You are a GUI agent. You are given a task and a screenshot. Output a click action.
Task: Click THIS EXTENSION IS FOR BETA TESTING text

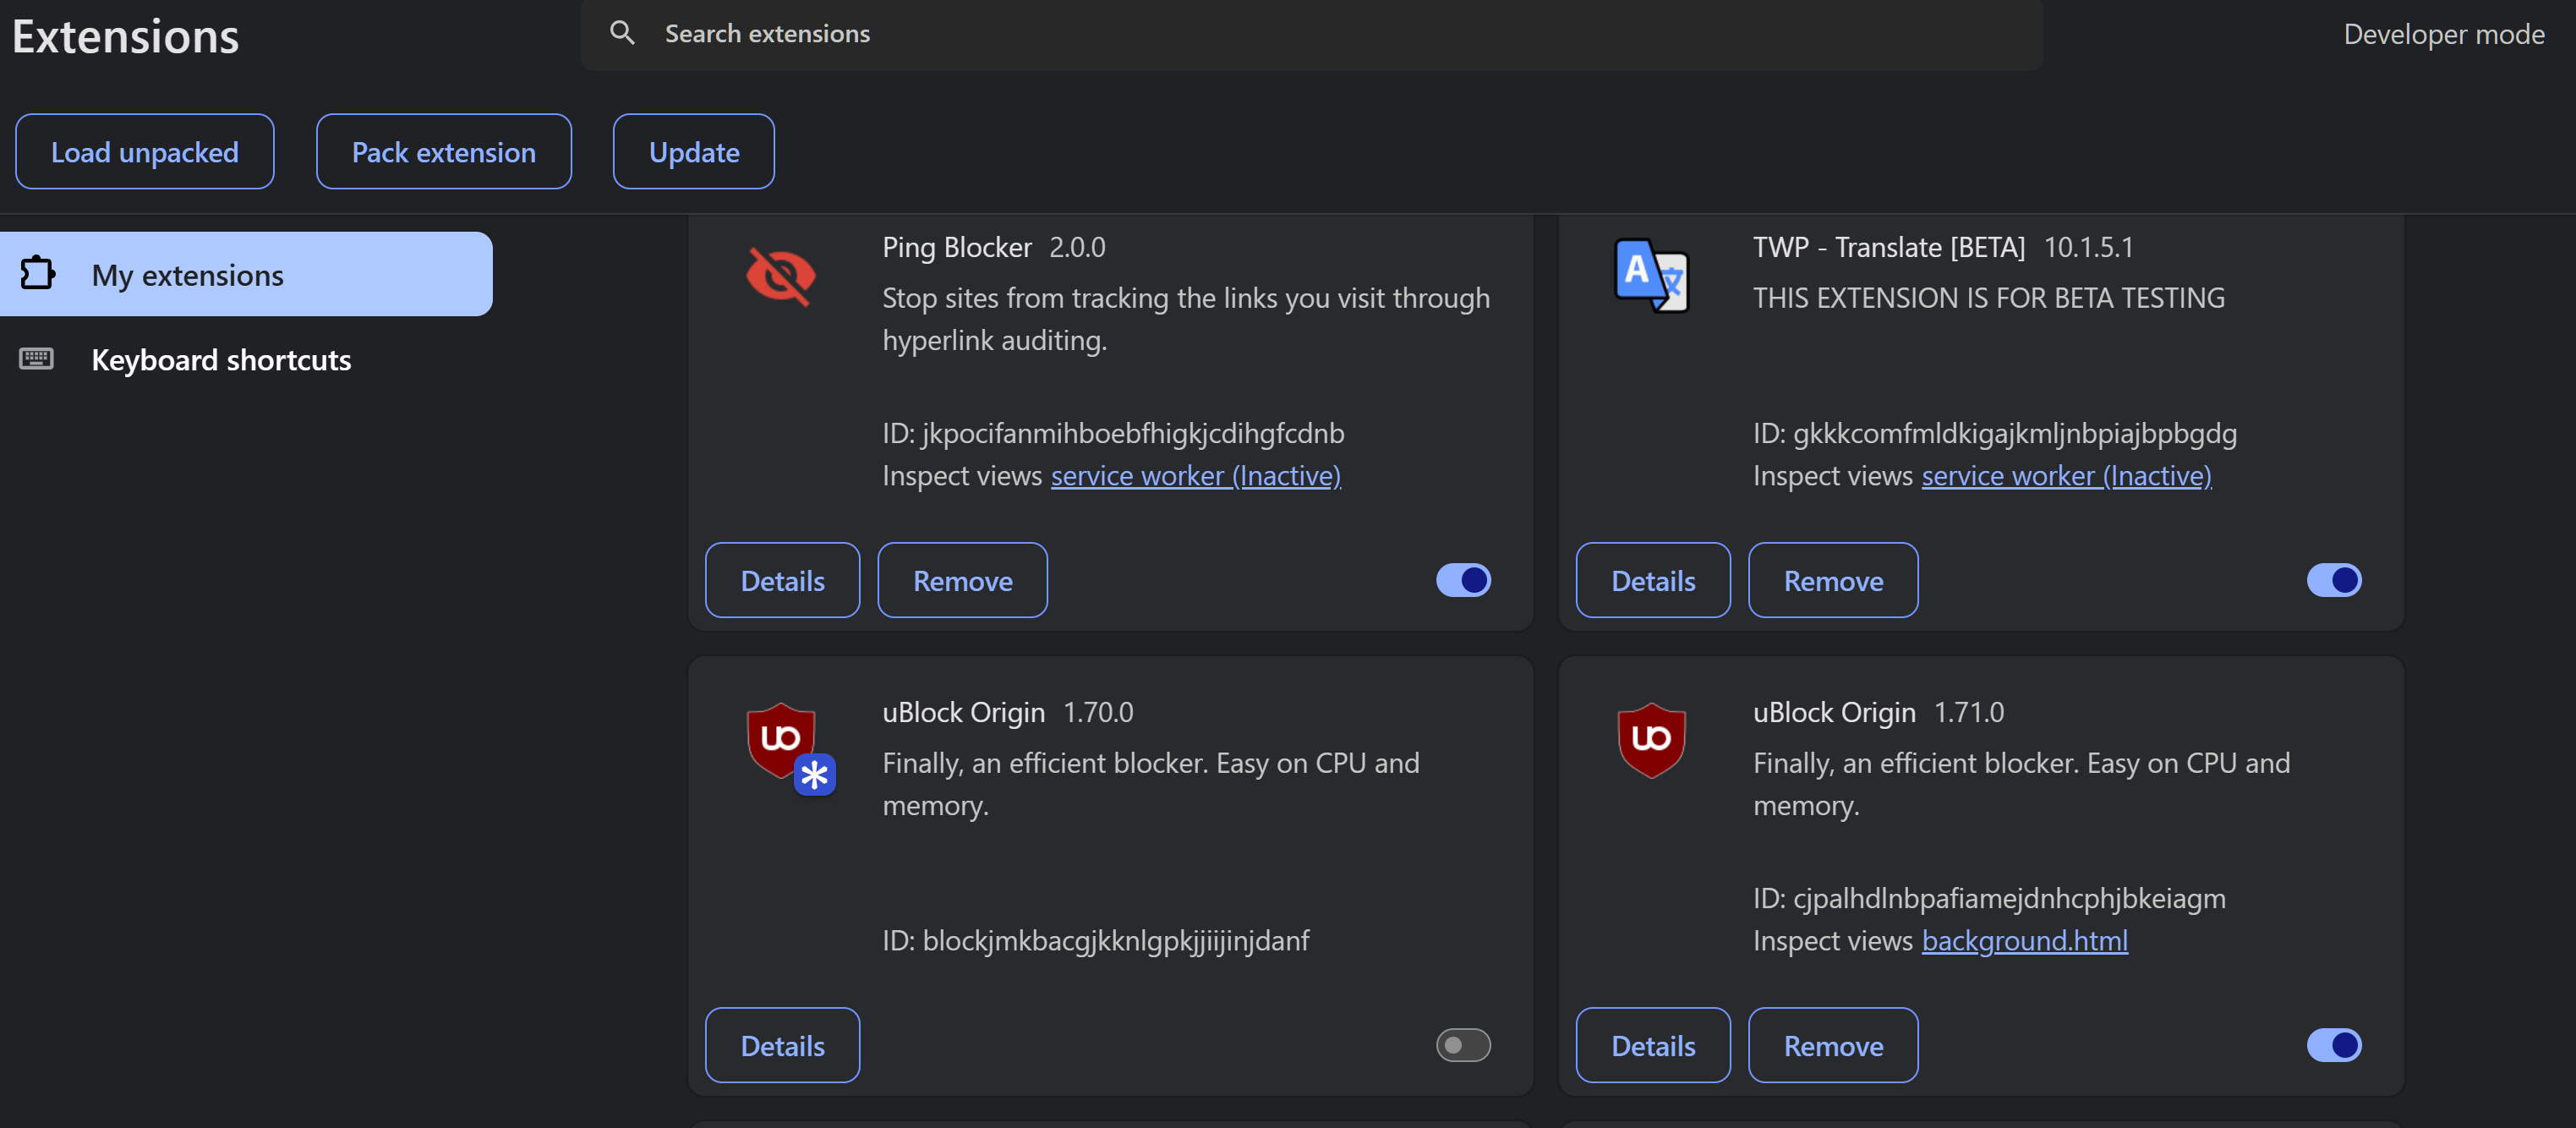[x=1989, y=298]
